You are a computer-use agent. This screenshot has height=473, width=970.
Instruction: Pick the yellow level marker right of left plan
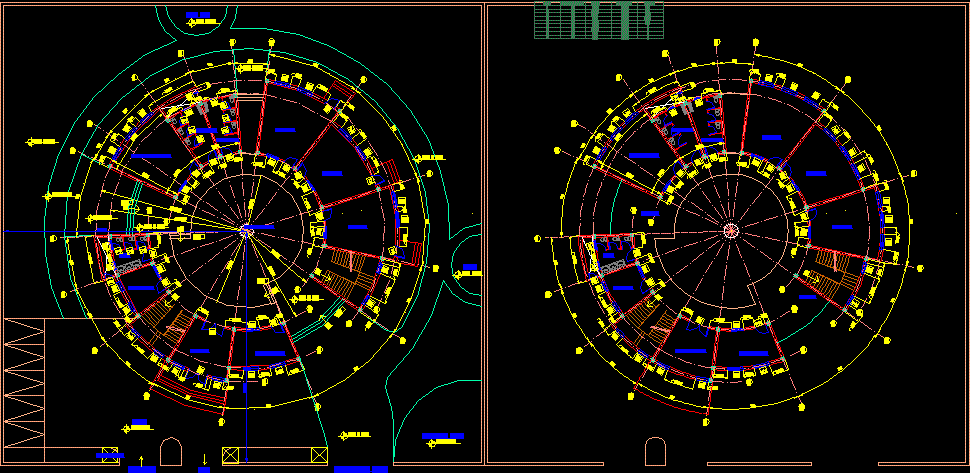pos(431,158)
